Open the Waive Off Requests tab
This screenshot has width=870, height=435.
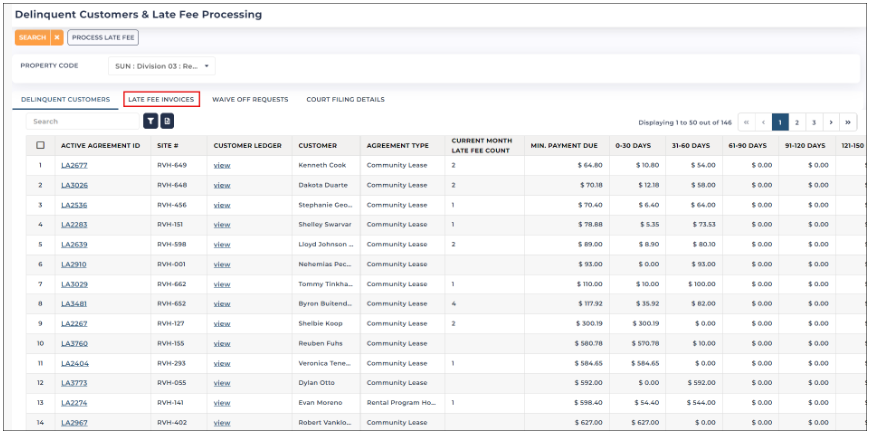250,99
